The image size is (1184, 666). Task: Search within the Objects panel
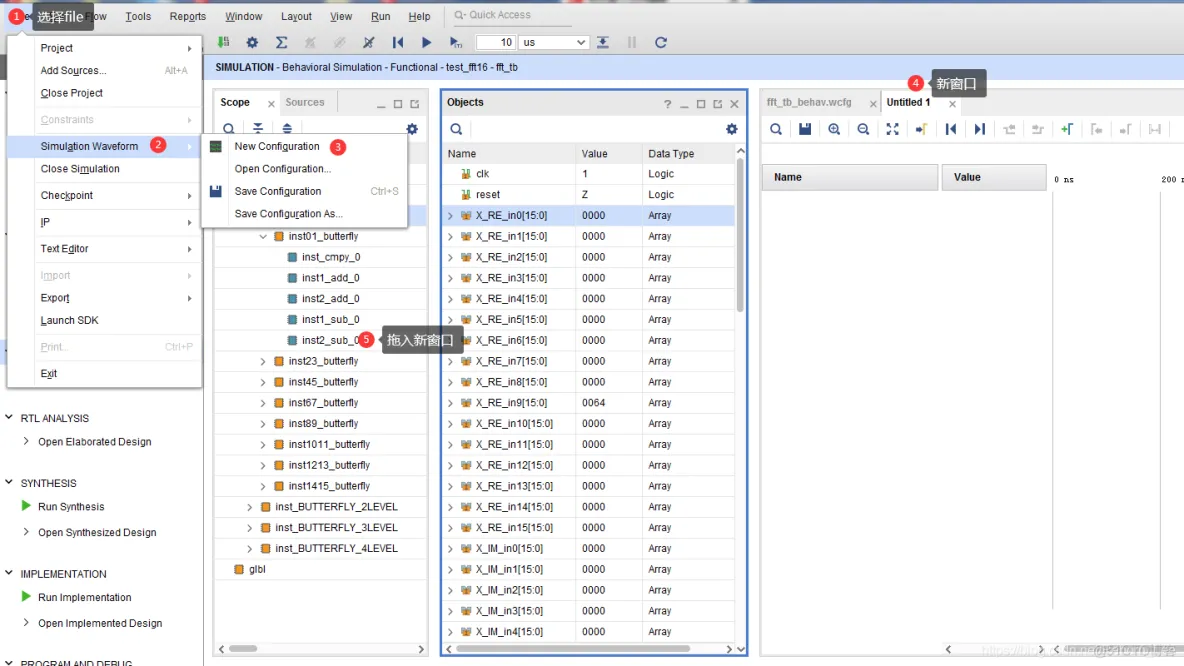coord(456,129)
